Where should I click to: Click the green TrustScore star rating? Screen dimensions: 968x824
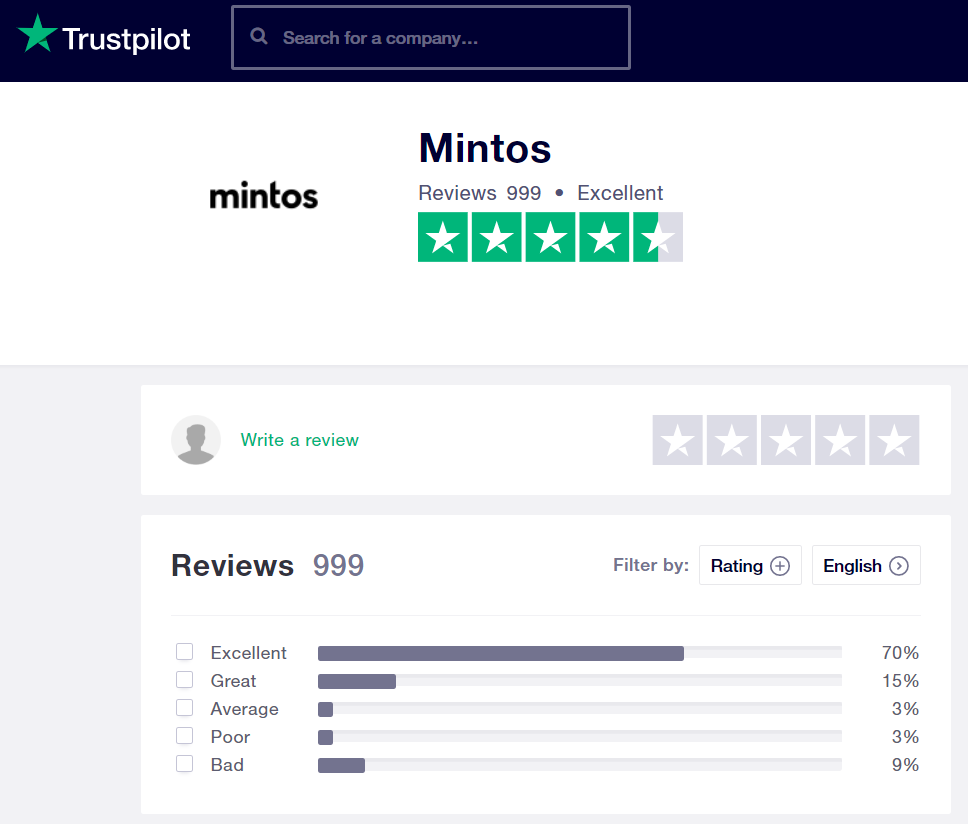550,237
